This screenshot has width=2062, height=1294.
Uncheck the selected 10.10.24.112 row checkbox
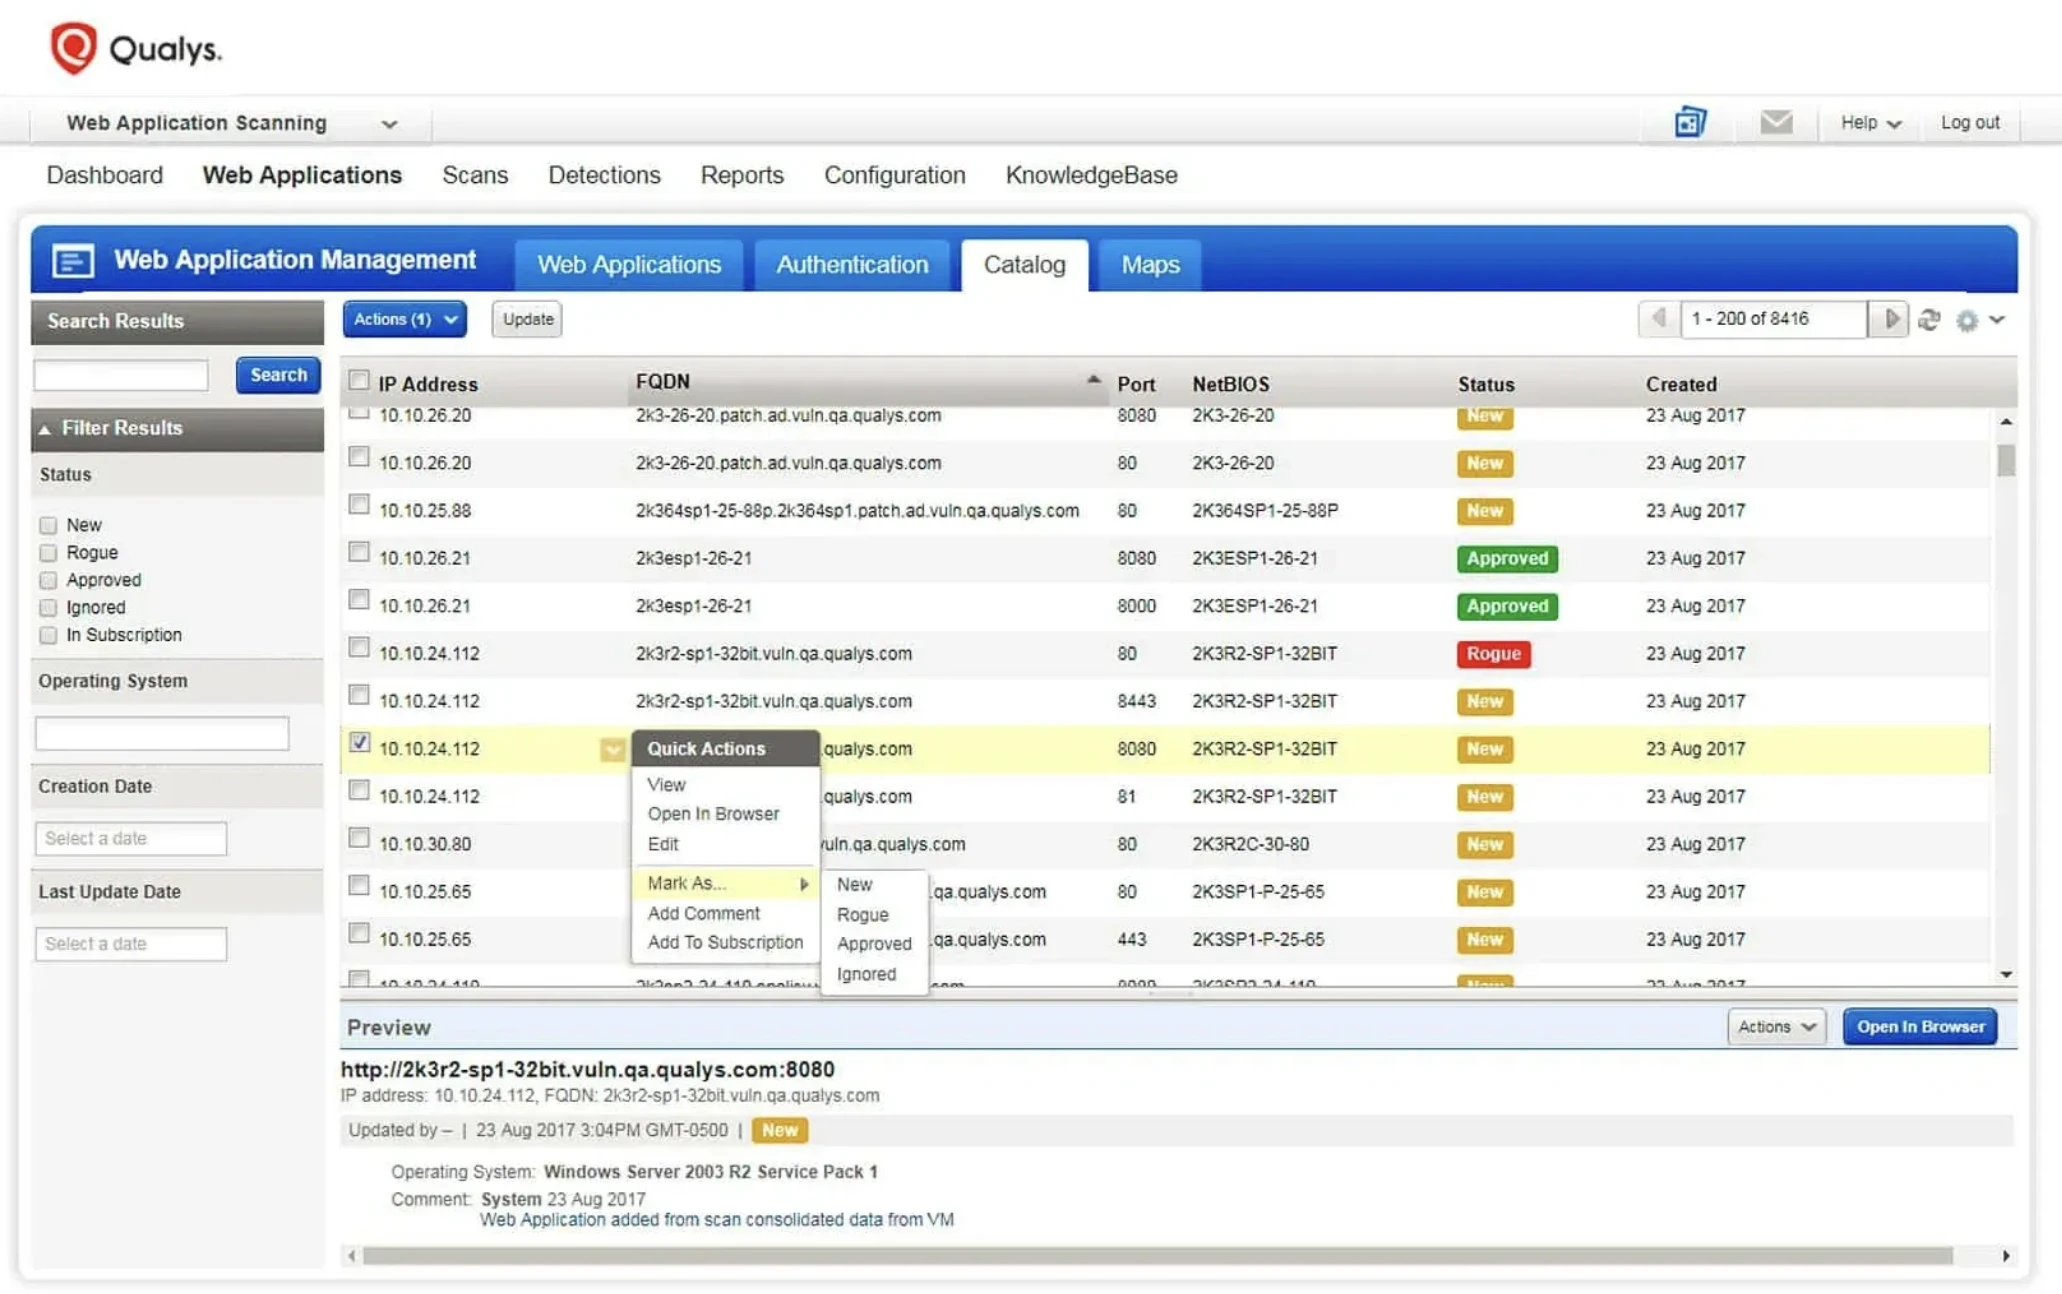pyautogui.click(x=359, y=743)
